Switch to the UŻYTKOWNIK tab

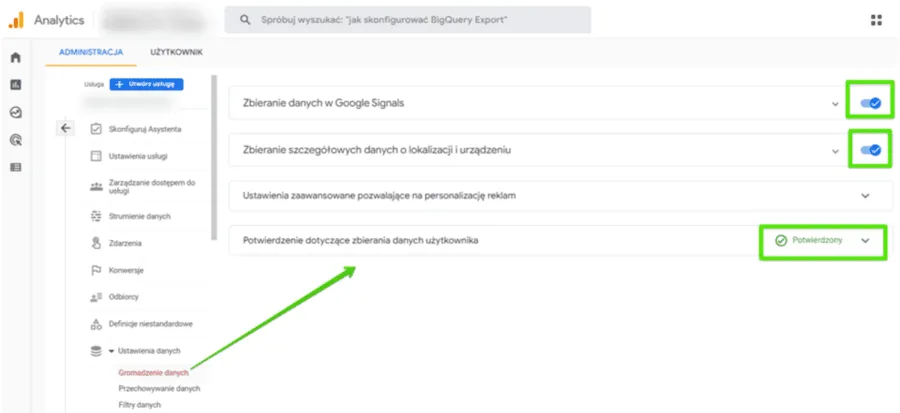click(x=176, y=52)
